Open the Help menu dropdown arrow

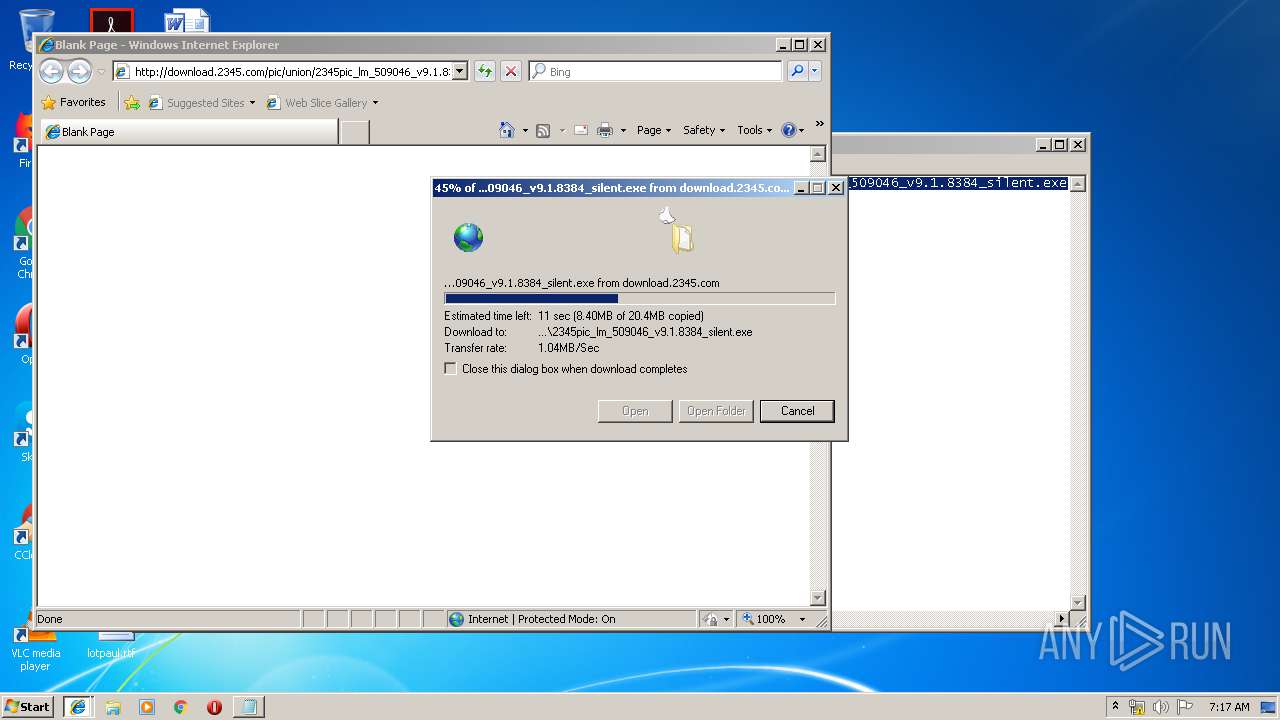(801, 131)
